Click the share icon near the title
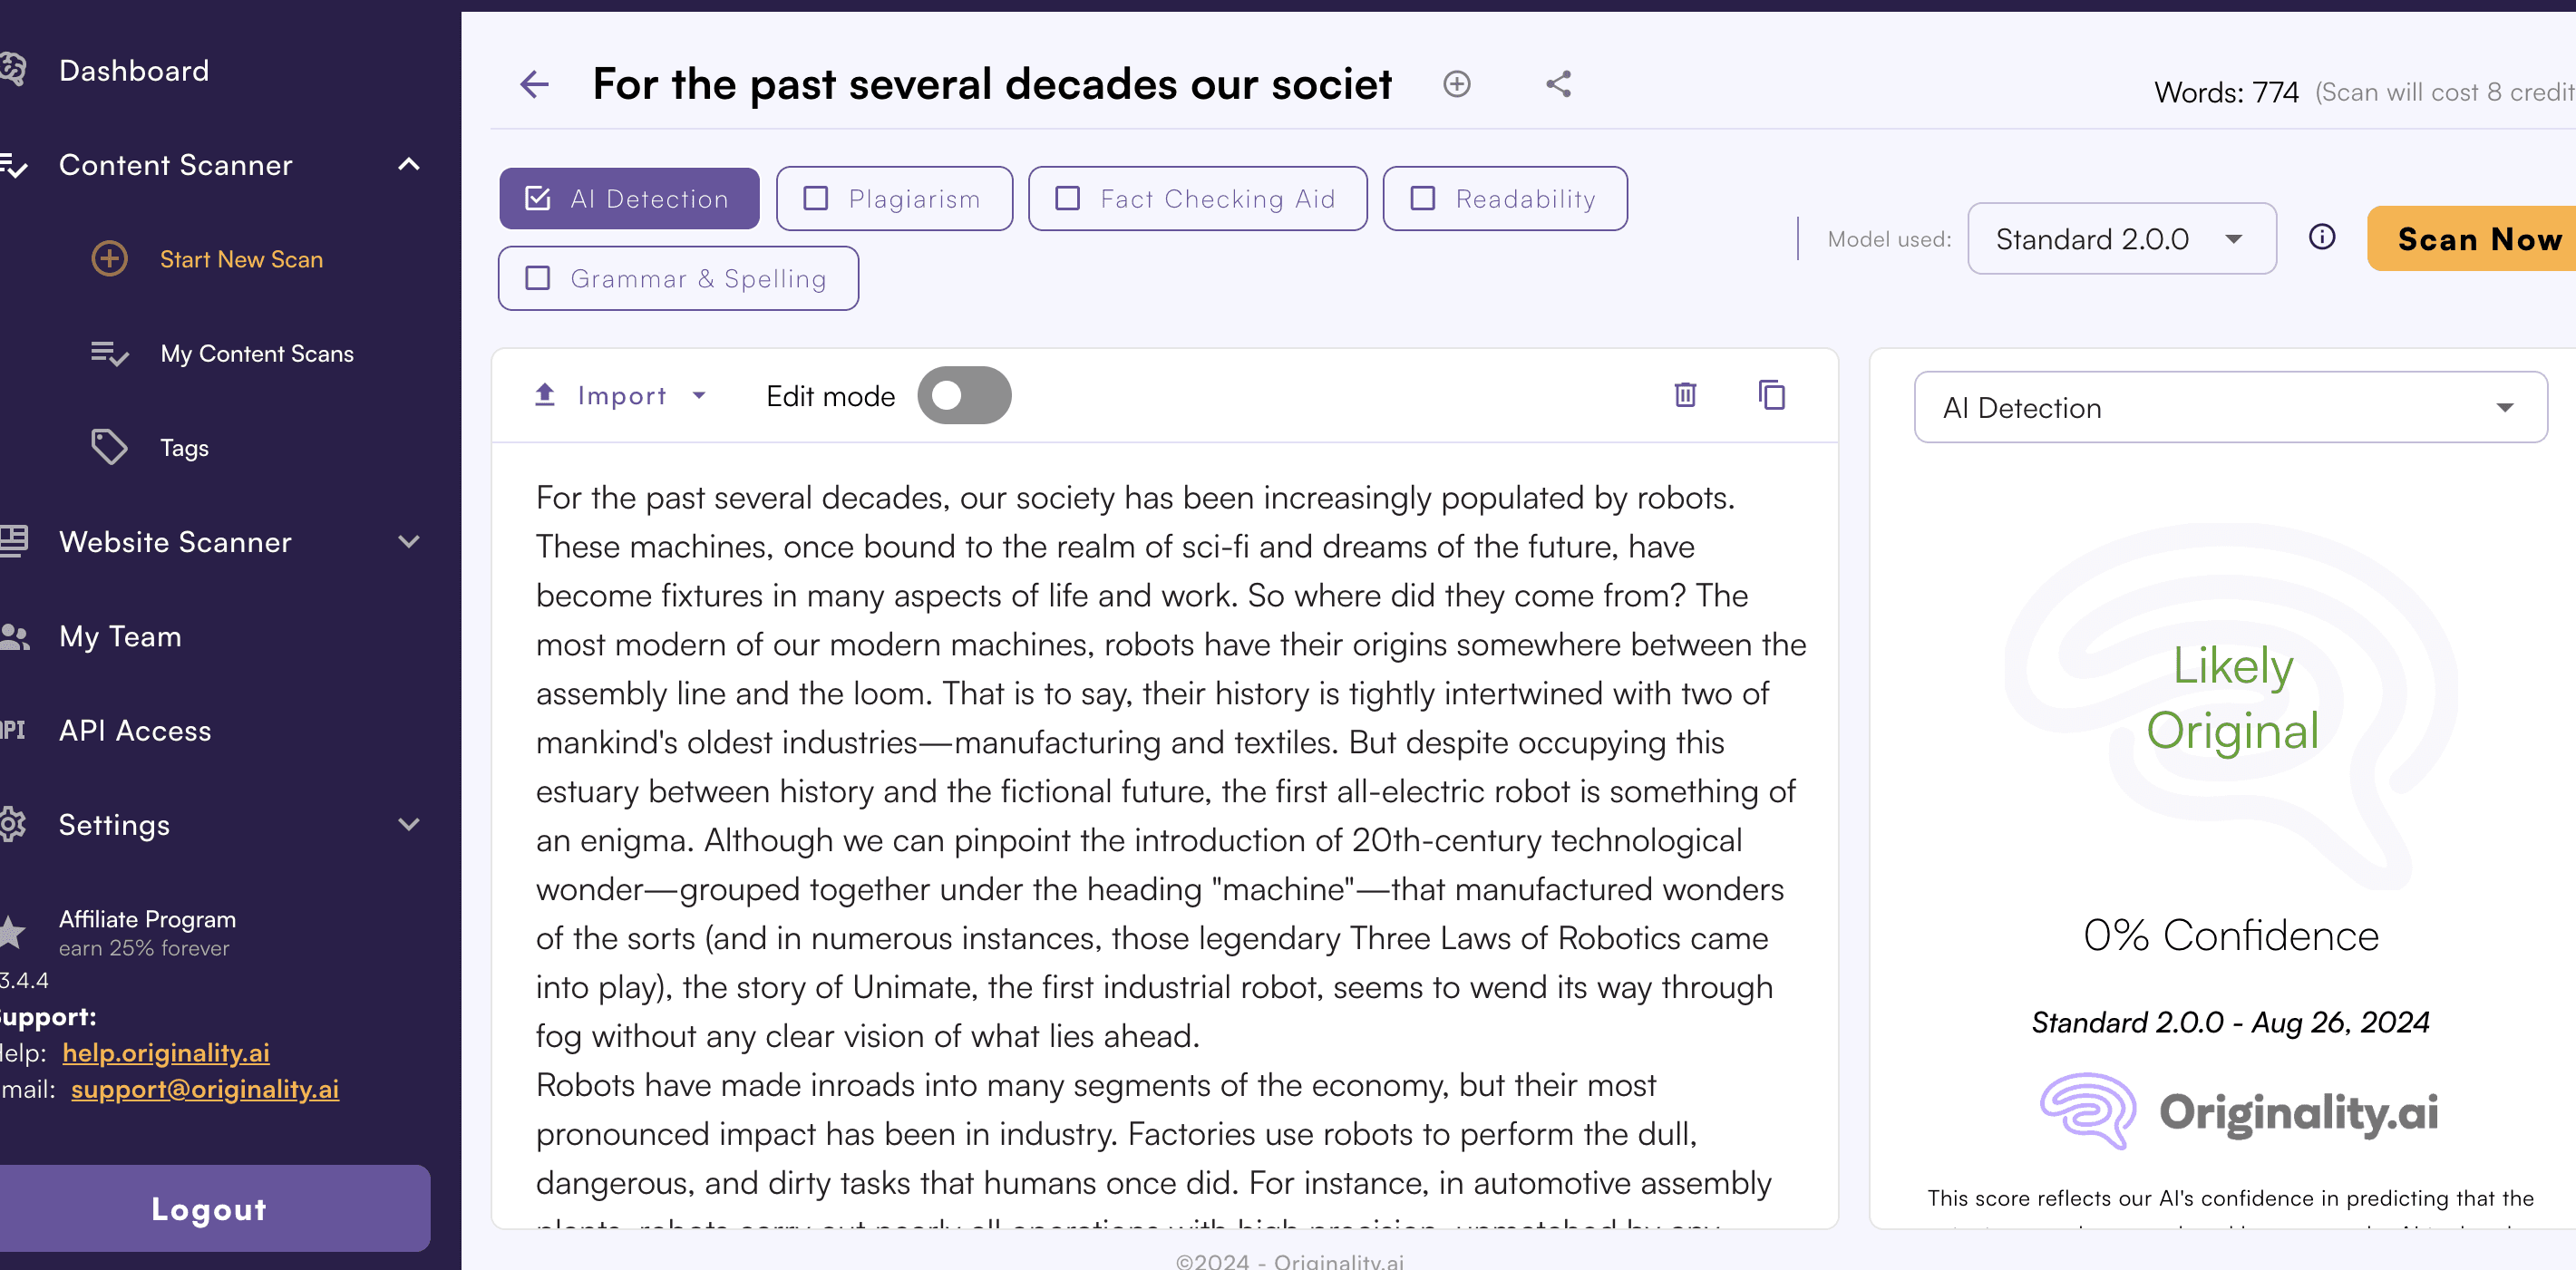Viewport: 2576px width, 1270px height. click(1558, 84)
